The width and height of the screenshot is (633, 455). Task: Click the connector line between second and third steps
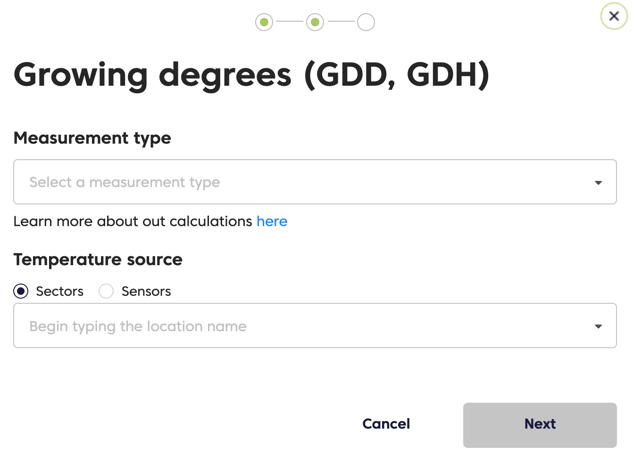[x=341, y=22]
